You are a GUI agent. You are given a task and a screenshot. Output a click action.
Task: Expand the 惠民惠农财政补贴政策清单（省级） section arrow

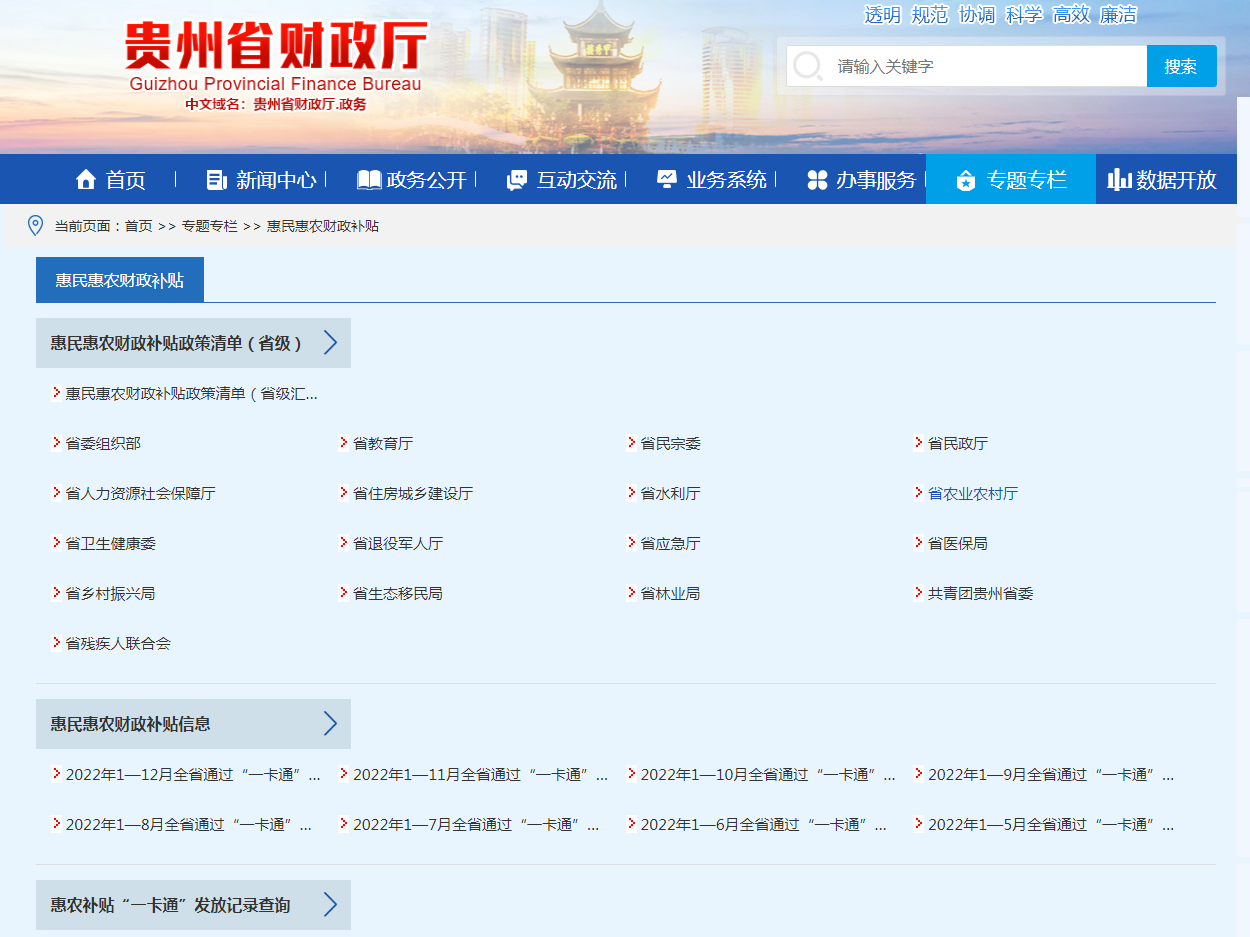tap(331, 343)
